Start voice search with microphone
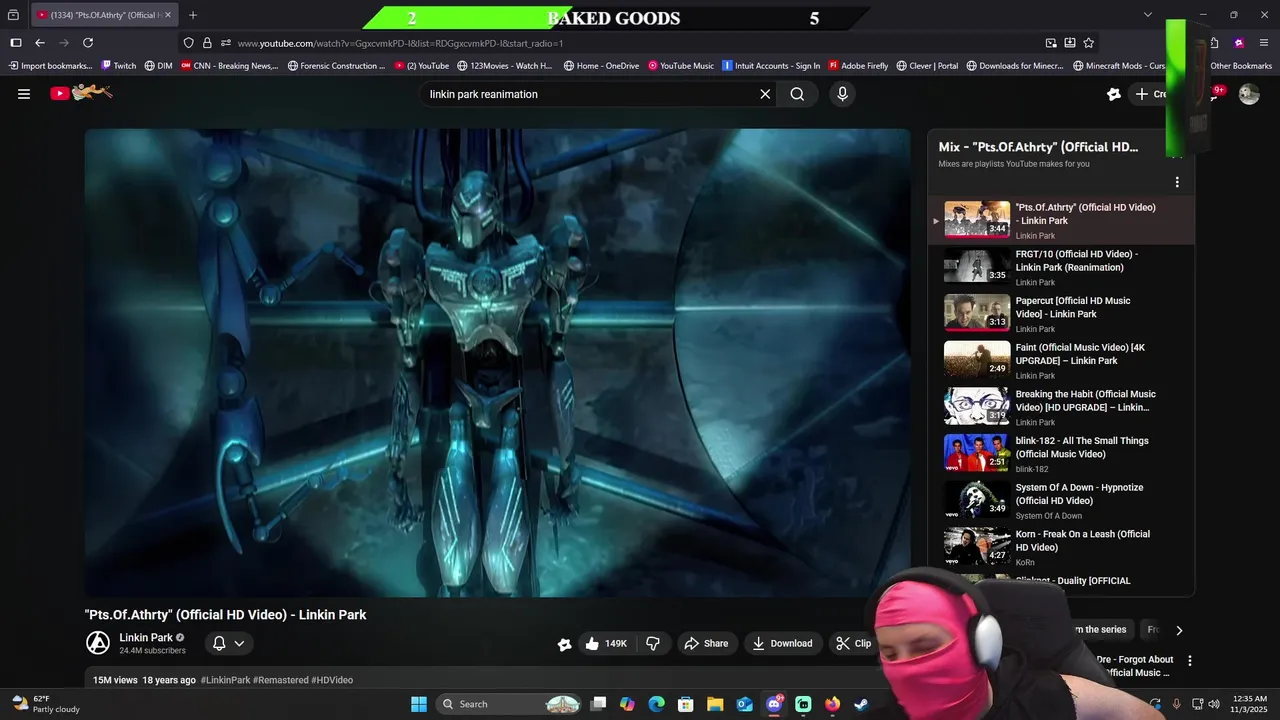This screenshot has width=1280, height=720. tap(842, 94)
